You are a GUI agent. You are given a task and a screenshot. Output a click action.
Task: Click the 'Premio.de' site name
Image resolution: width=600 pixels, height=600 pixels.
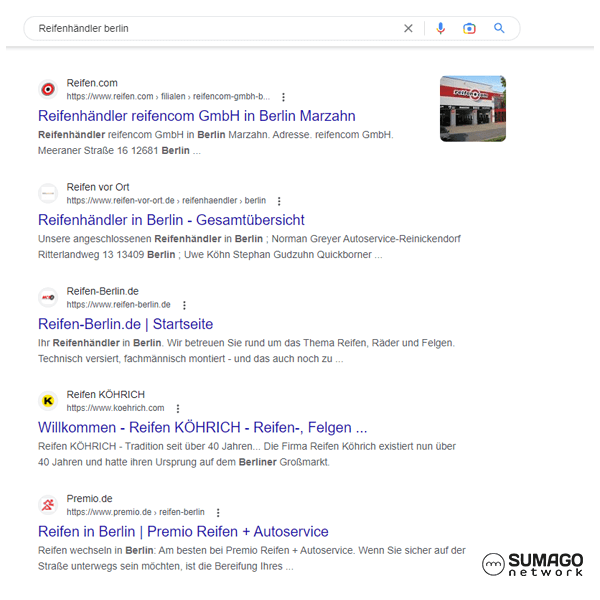tap(89, 499)
